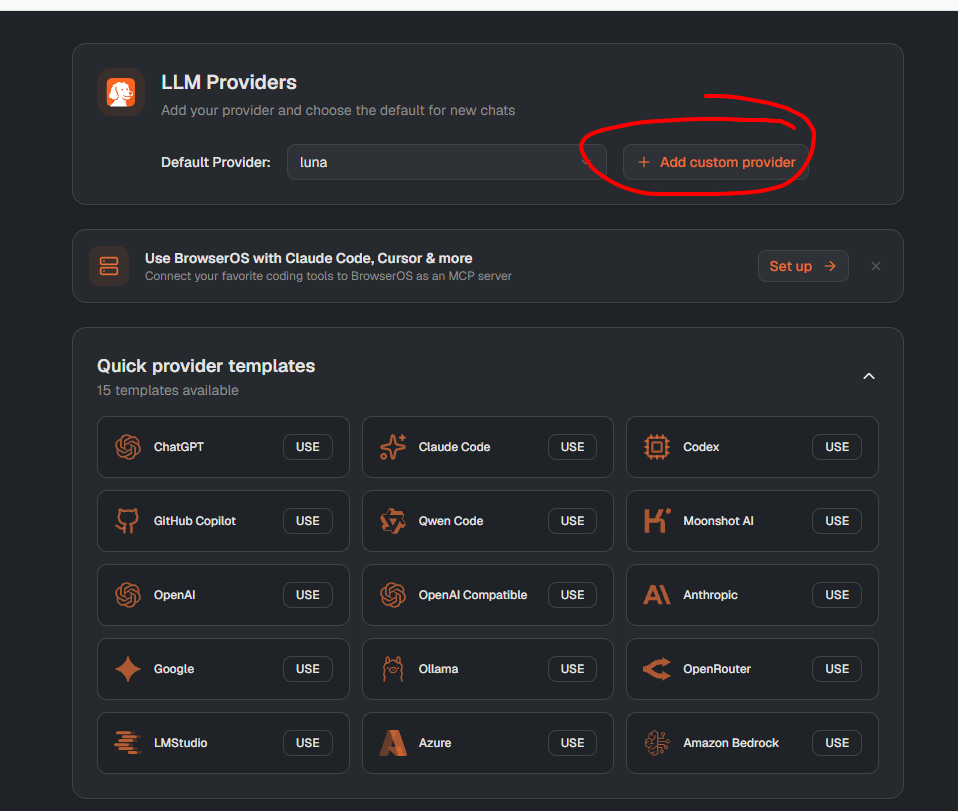
Task: Click the Codex chip icon
Action: tap(657, 447)
